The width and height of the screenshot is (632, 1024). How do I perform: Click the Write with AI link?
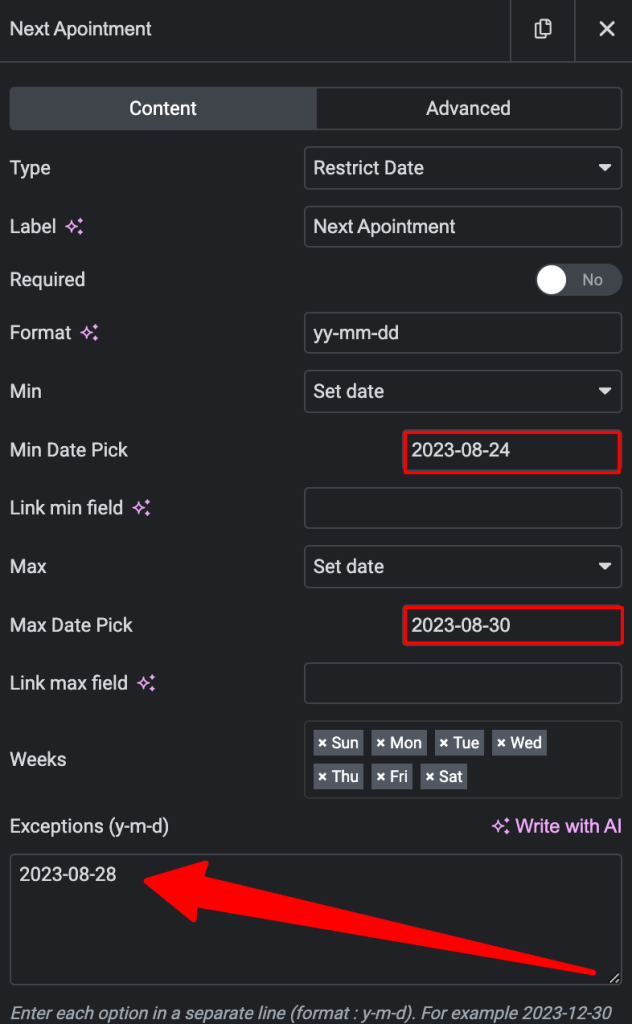click(557, 826)
